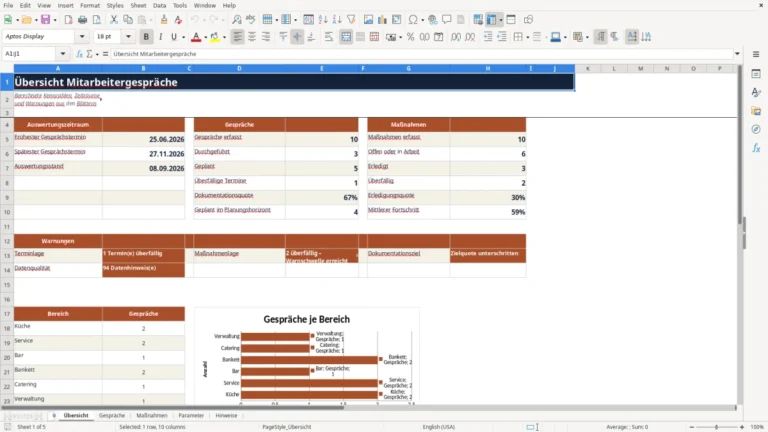Insert special character omega icon

(413, 20)
